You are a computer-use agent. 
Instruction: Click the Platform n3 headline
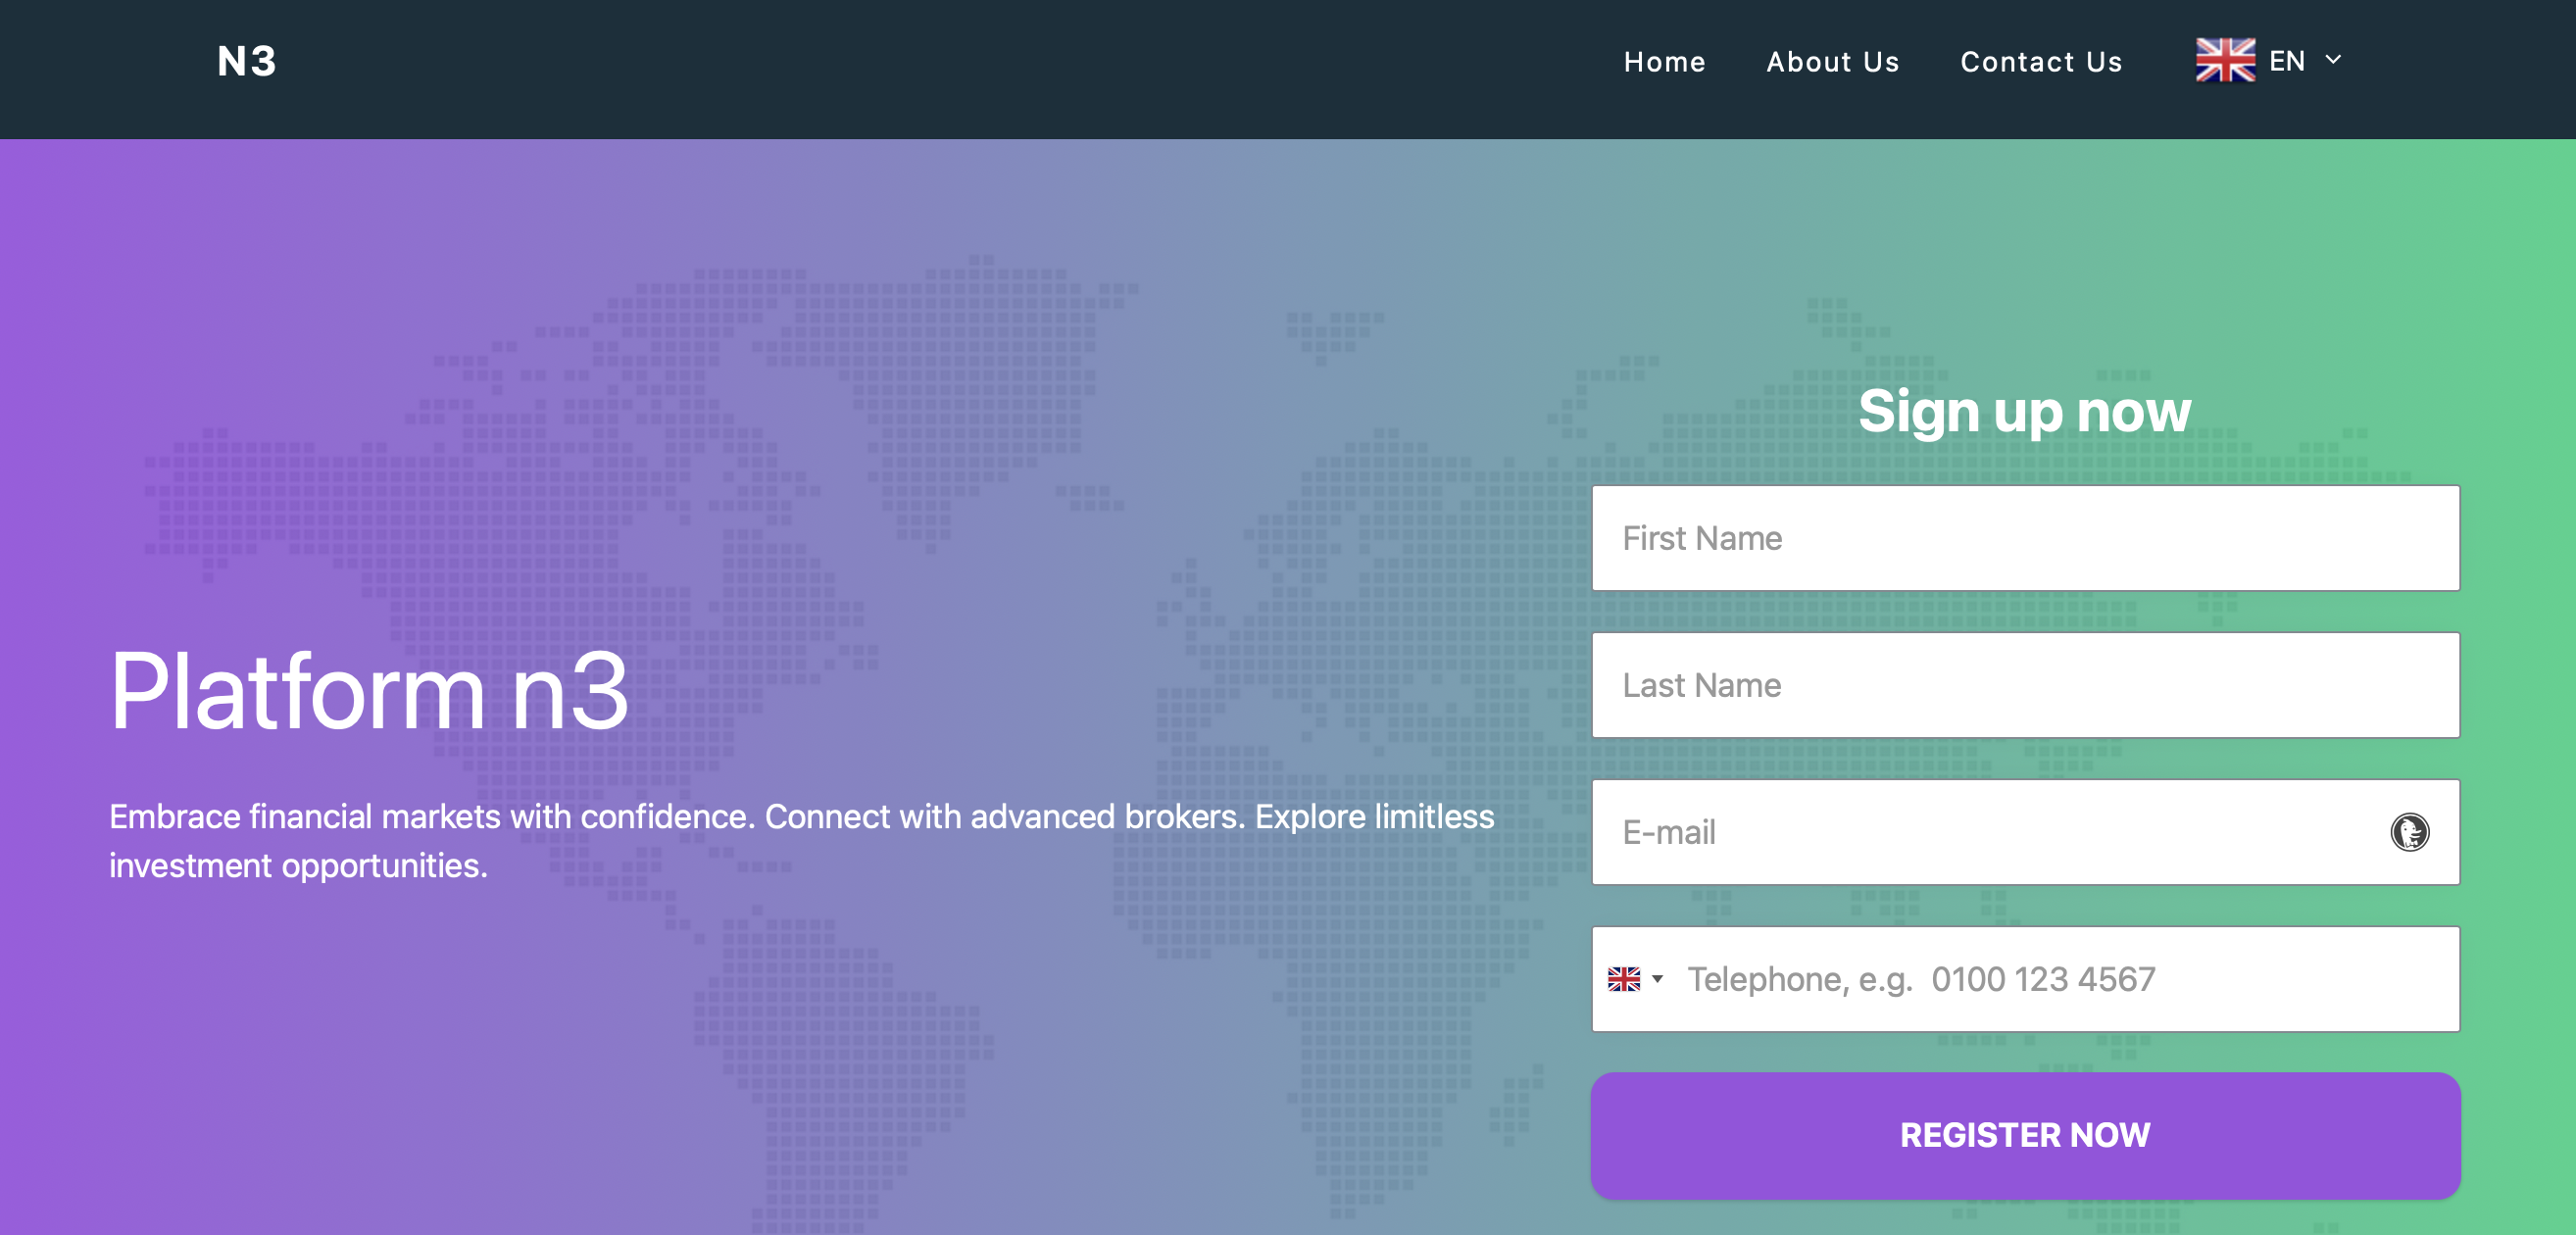pyautogui.click(x=369, y=691)
